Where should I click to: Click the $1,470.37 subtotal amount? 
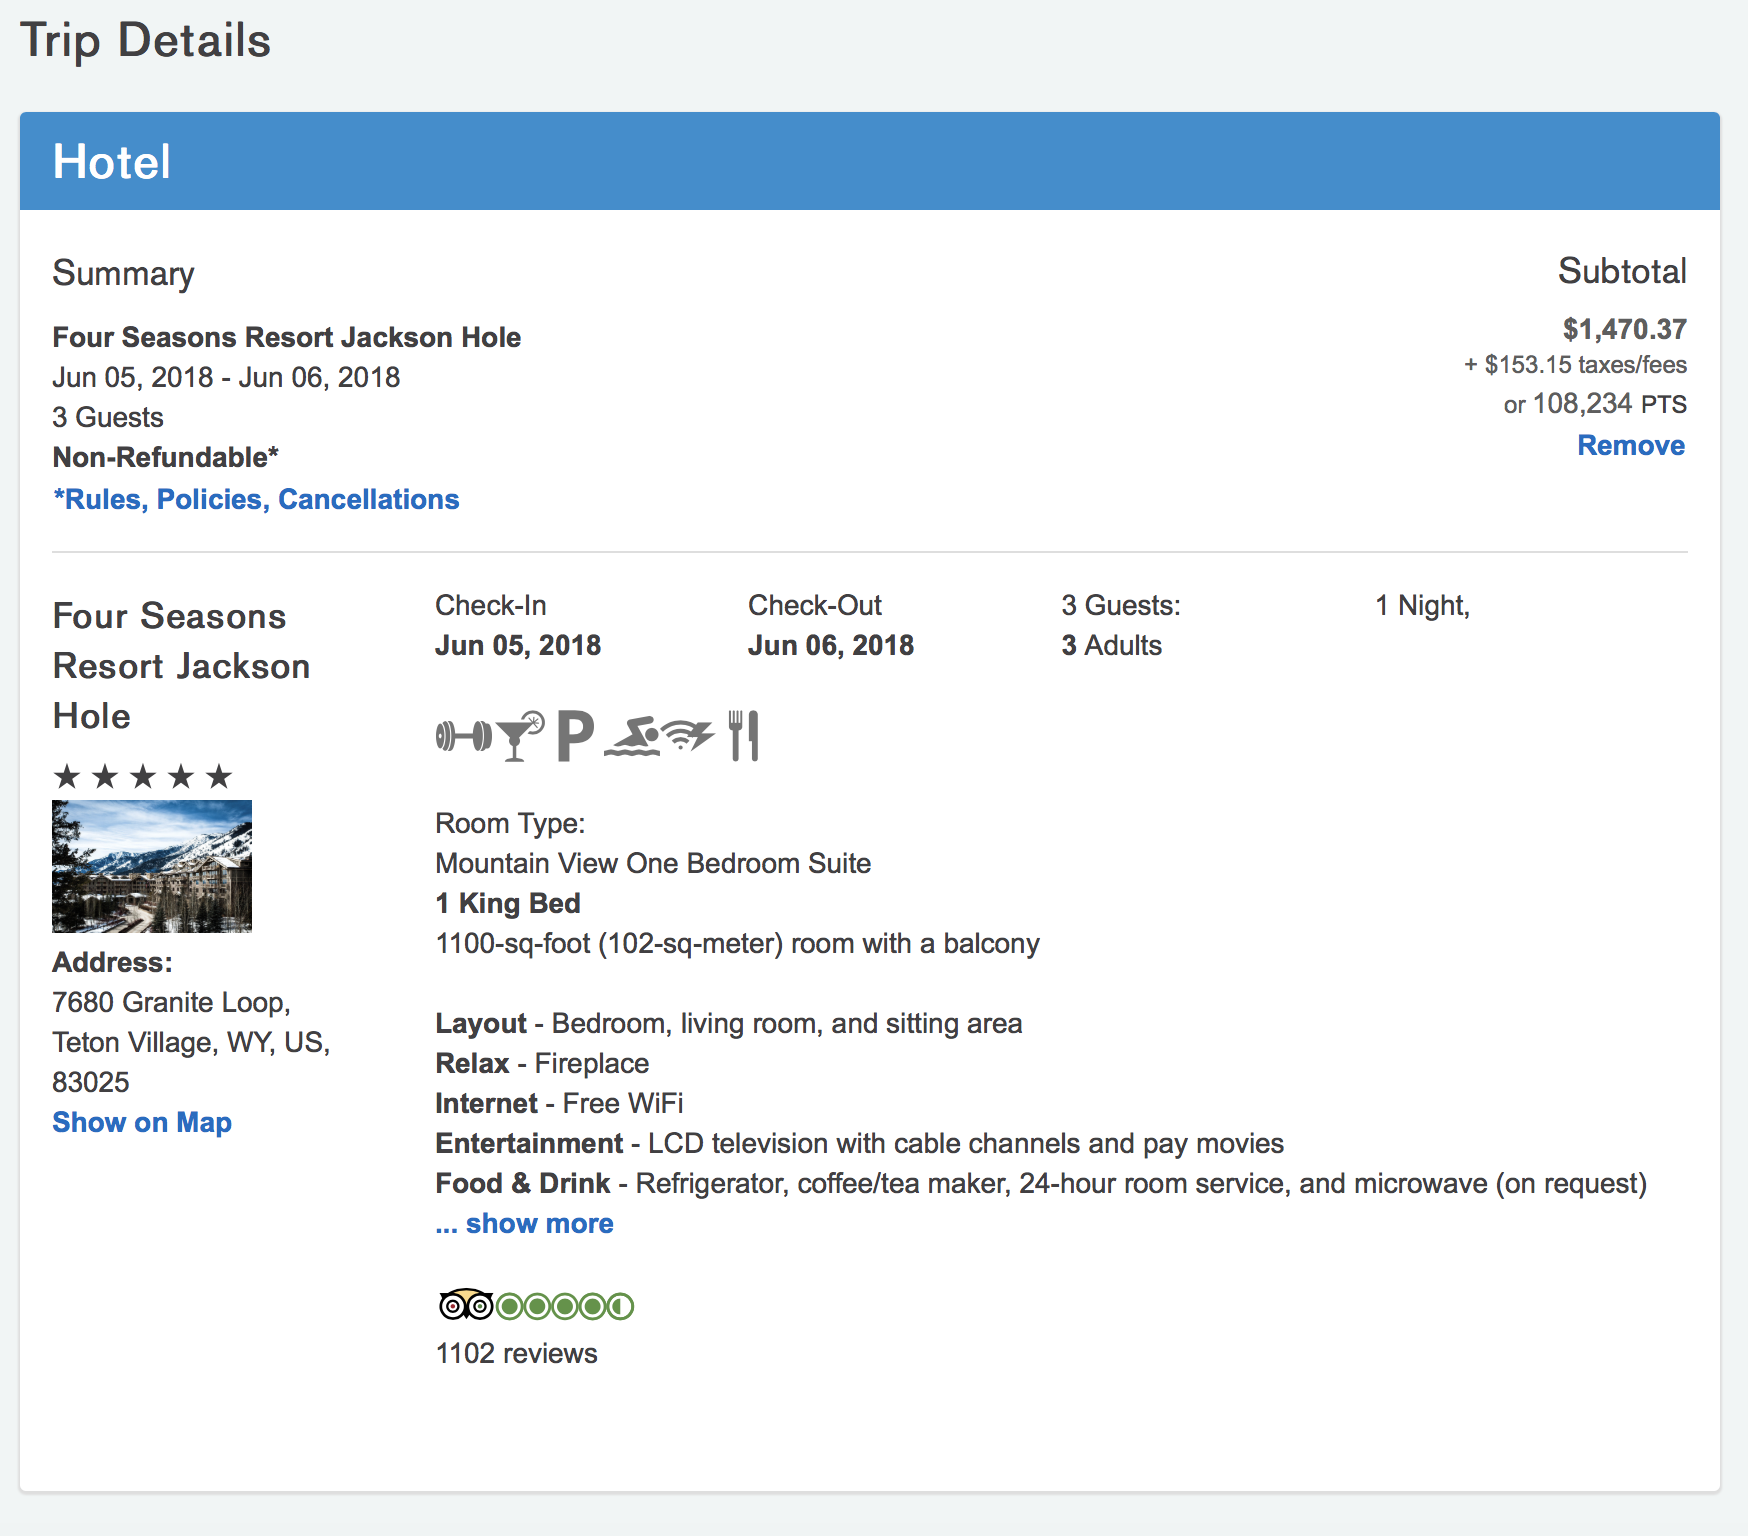coord(1625,329)
